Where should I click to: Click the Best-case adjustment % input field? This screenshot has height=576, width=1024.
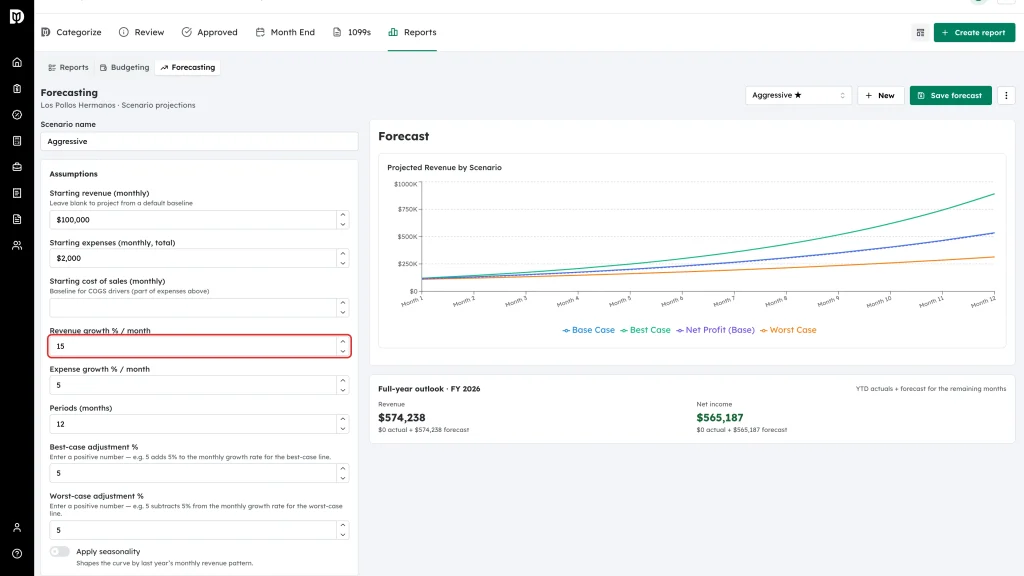[193, 473]
